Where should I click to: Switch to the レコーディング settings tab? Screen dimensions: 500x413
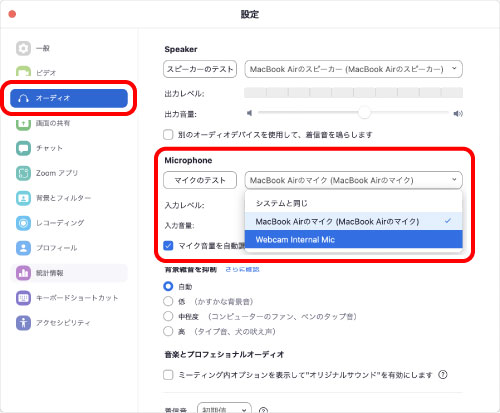coord(69,223)
